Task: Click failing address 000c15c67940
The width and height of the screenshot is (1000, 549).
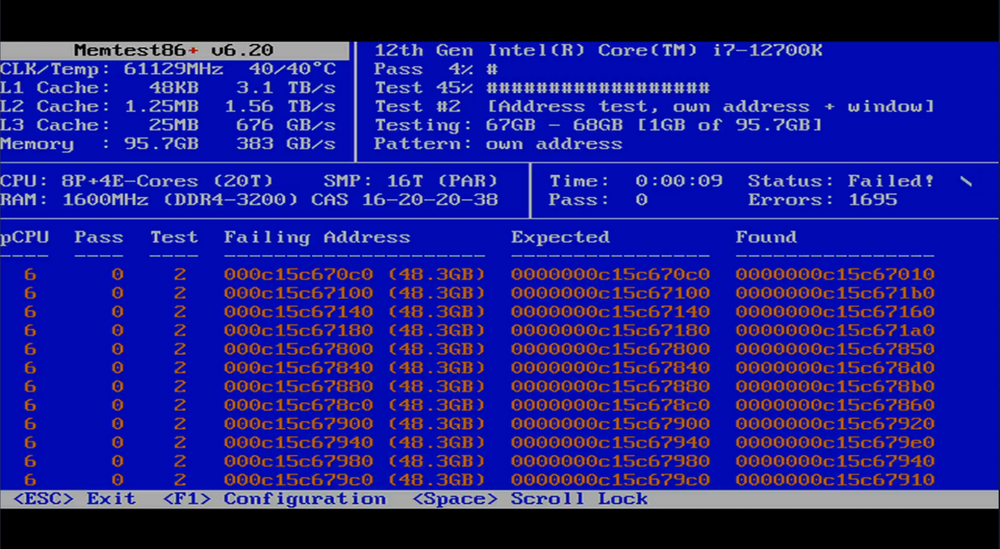Action: pyautogui.click(x=298, y=443)
